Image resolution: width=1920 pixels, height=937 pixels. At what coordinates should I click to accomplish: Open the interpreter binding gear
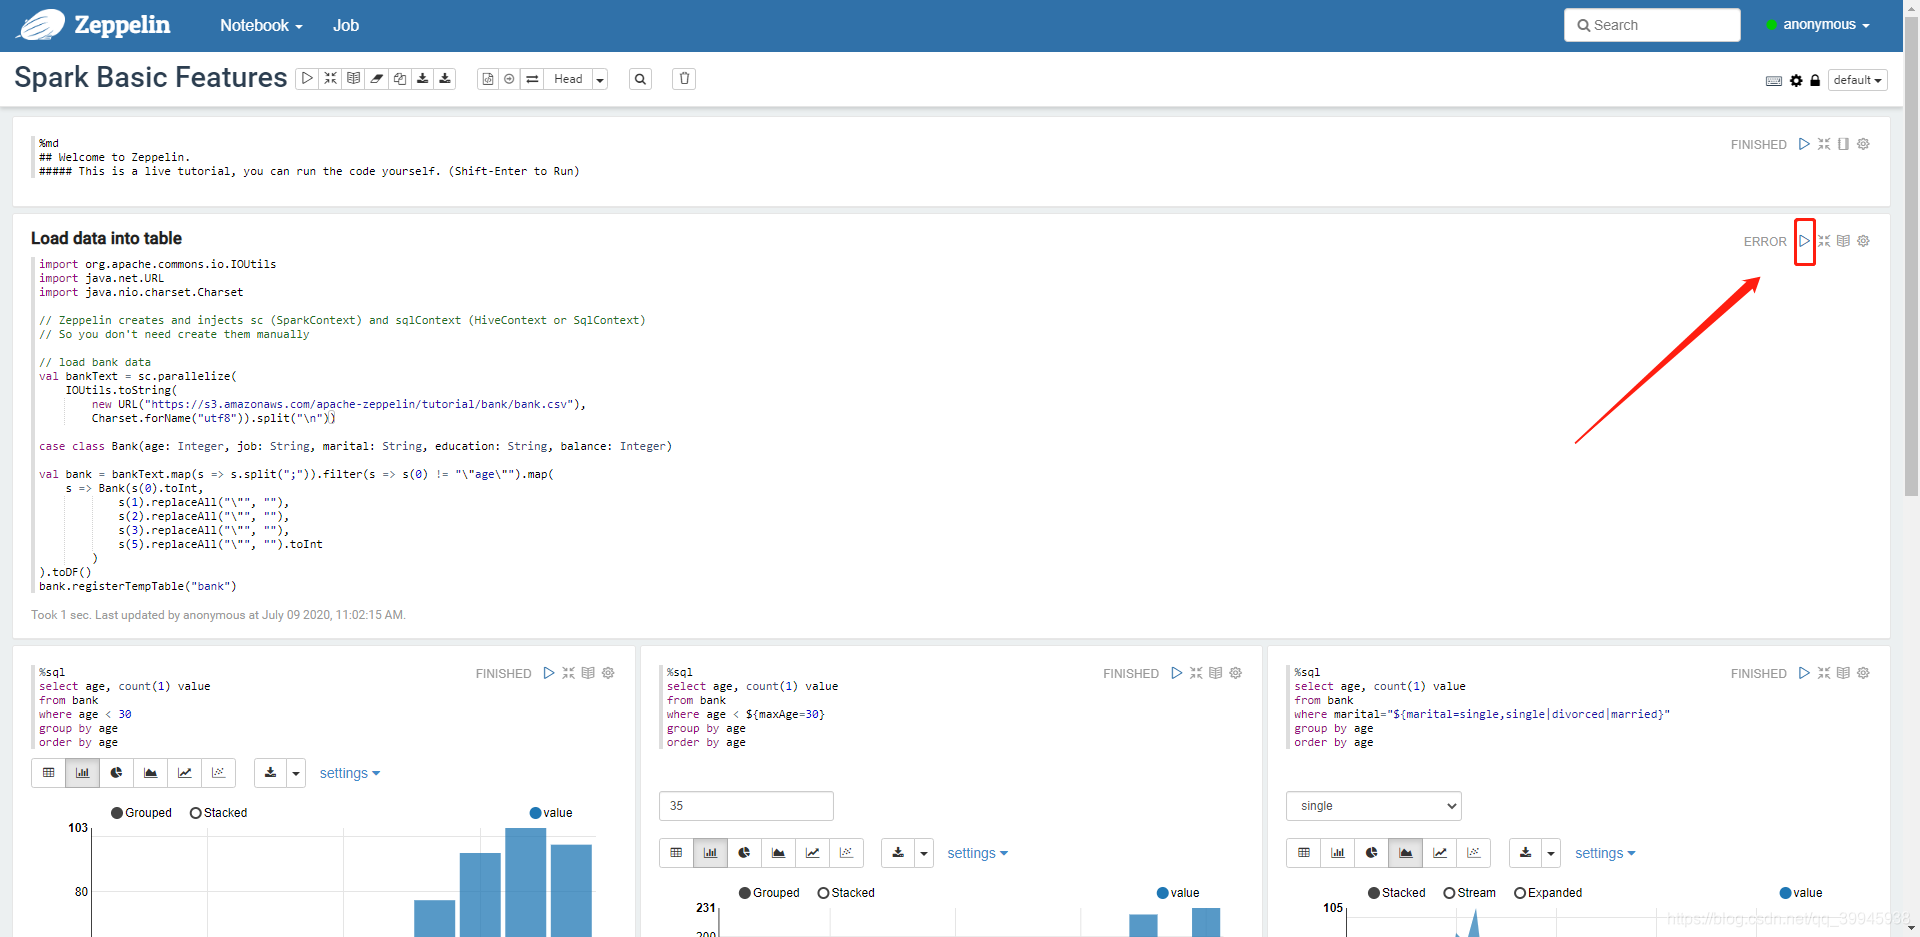tap(1796, 81)
